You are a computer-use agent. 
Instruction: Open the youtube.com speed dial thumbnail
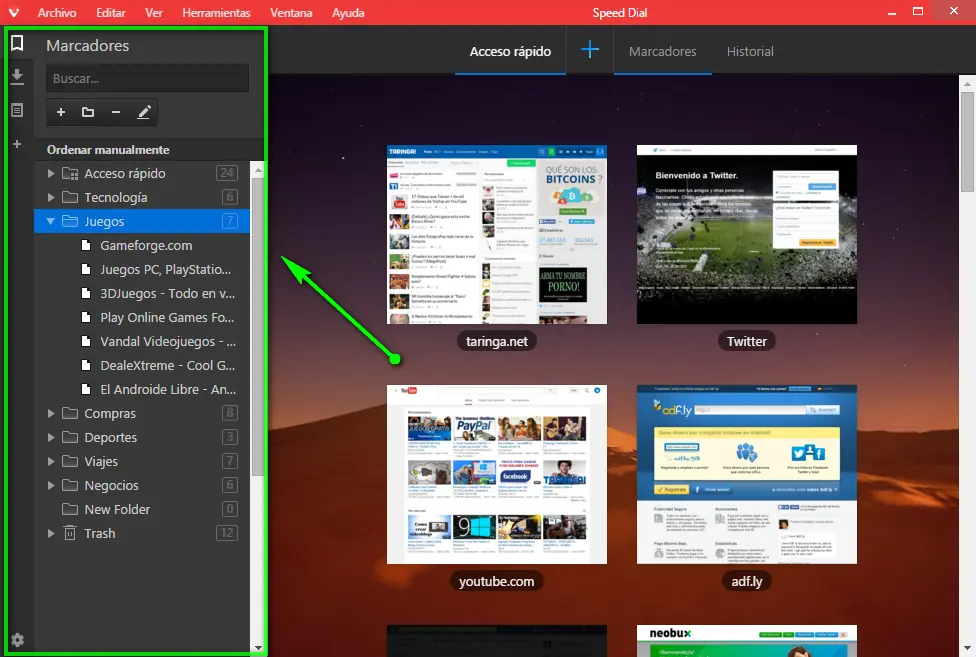[497, 474]
